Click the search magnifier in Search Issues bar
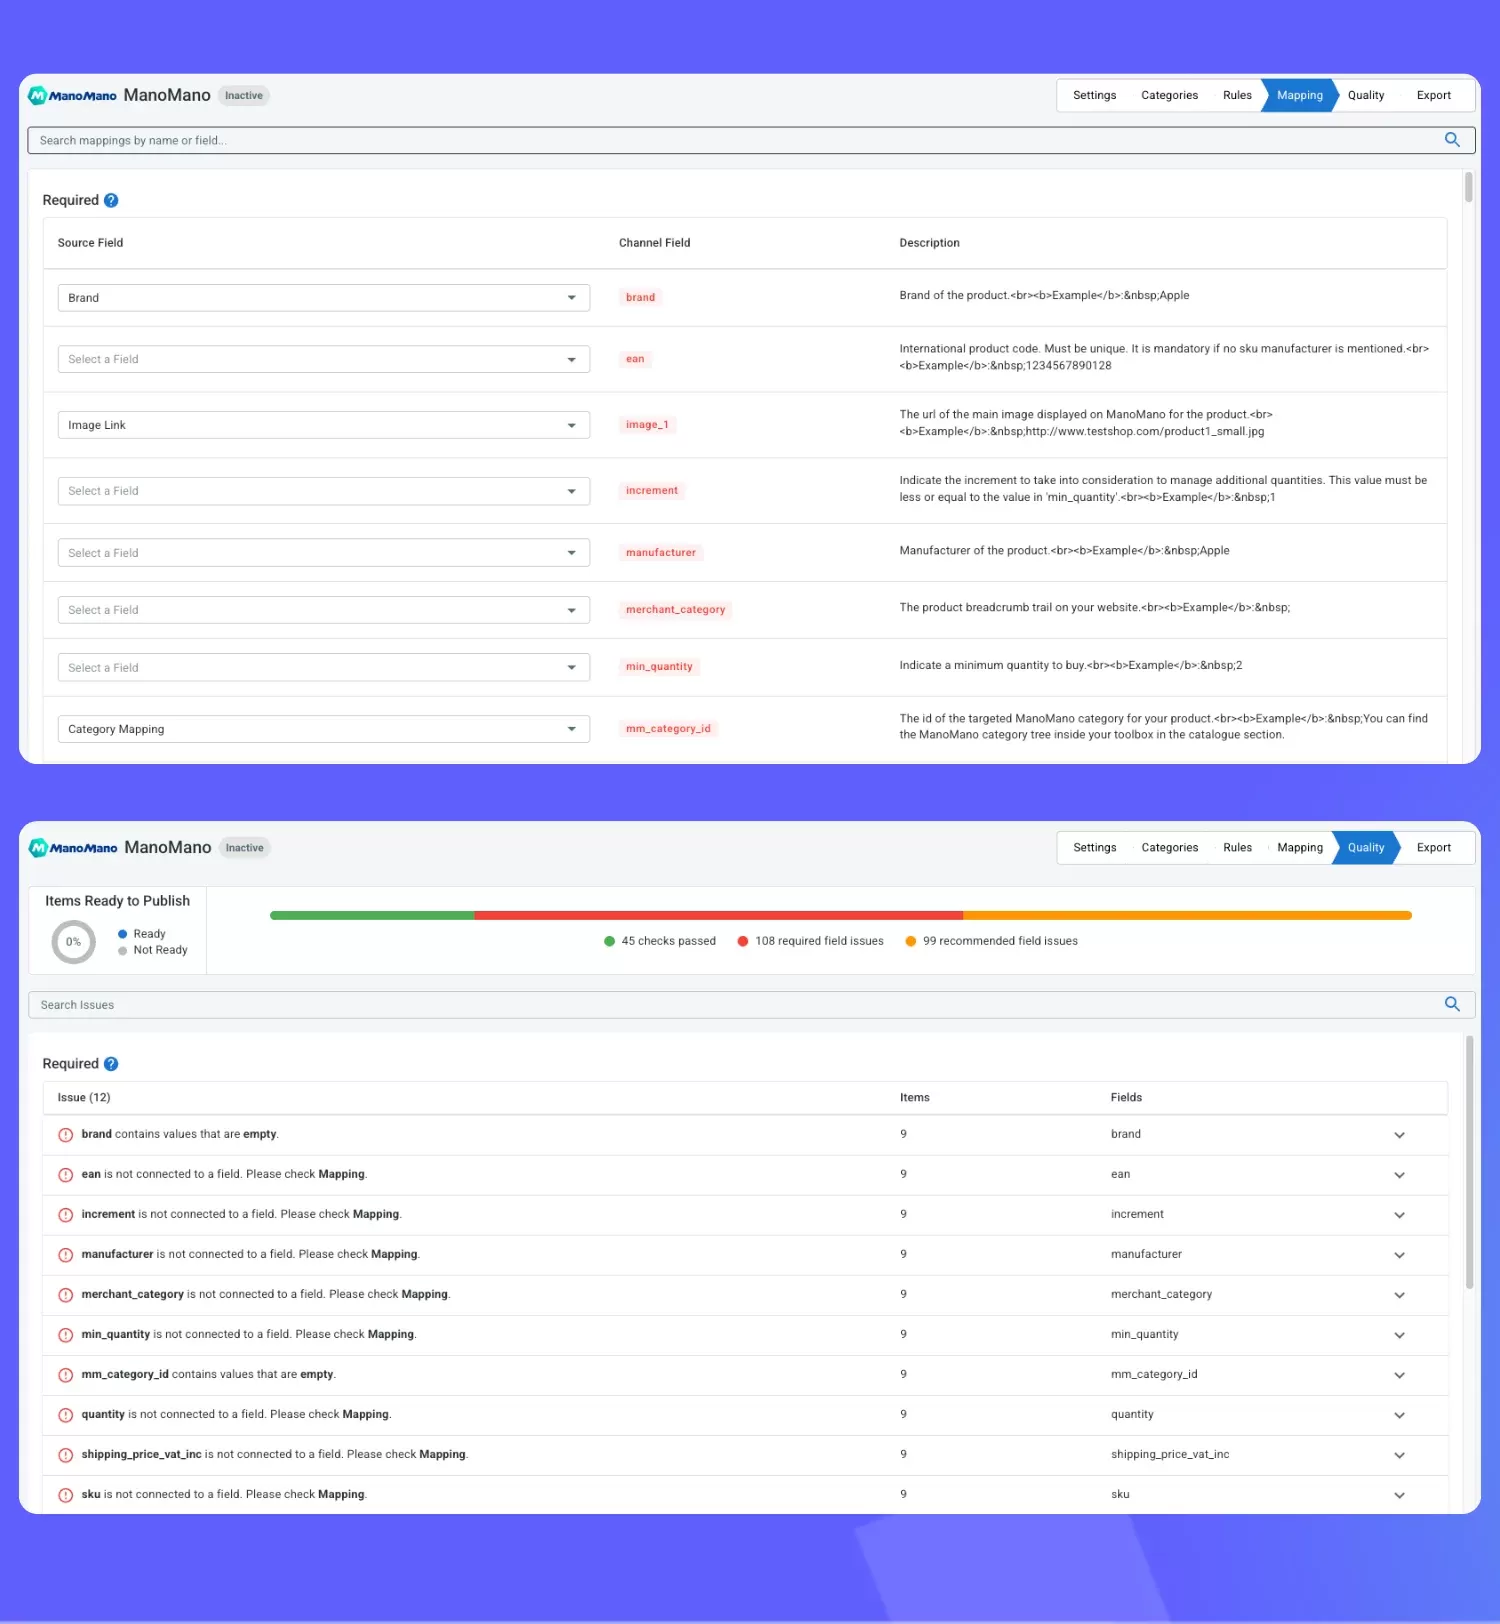The image size is (1500, 1624). (1452, 1004)
